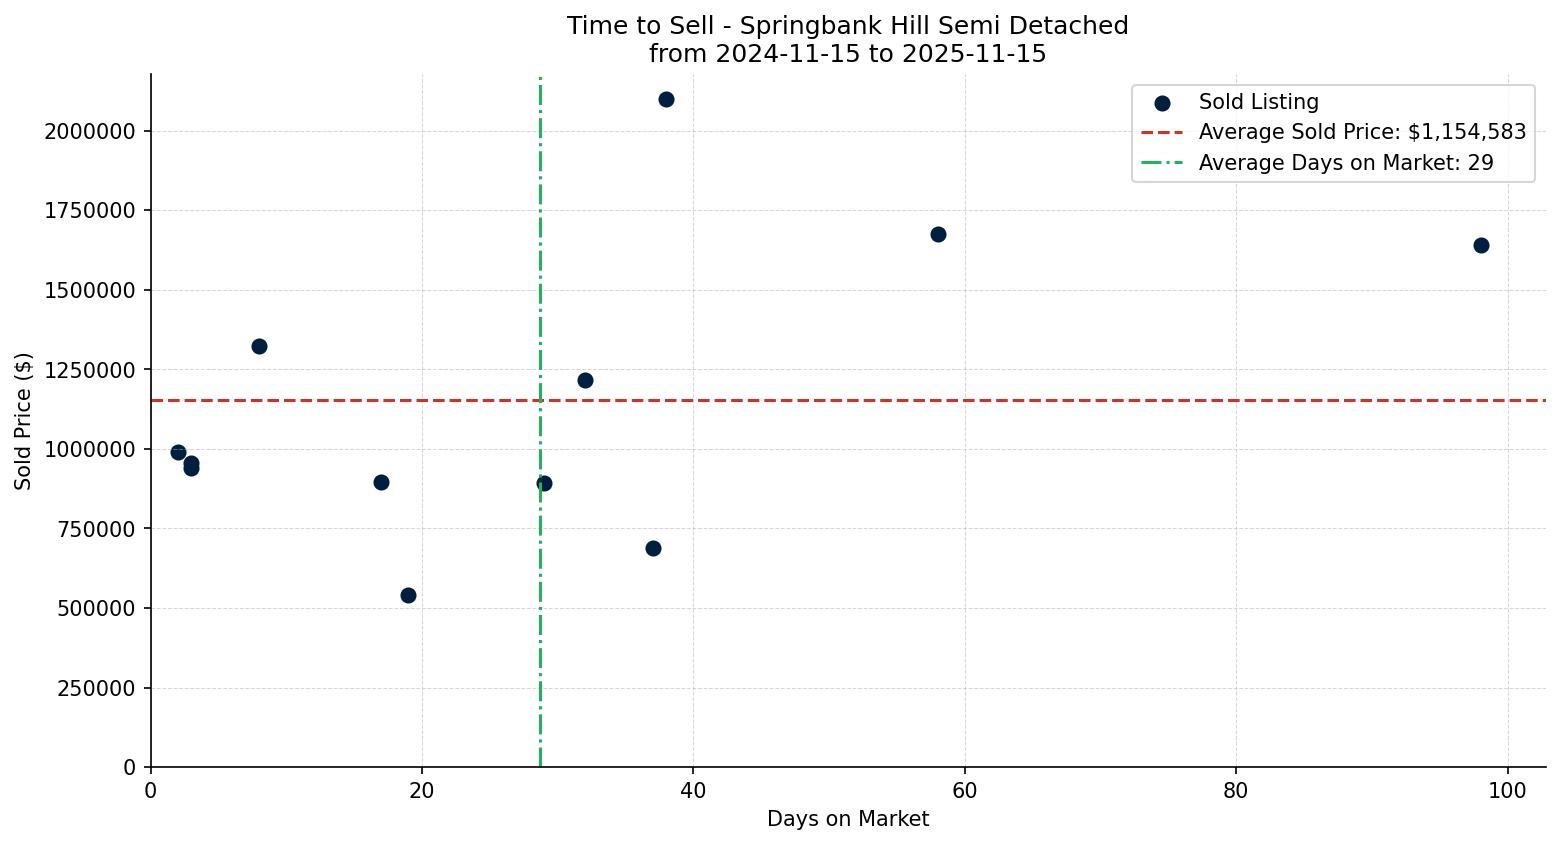This screenshot has height=845, width=1560.
Task: Select the sold listing dot at 58 days
Action: click(938, 234)
